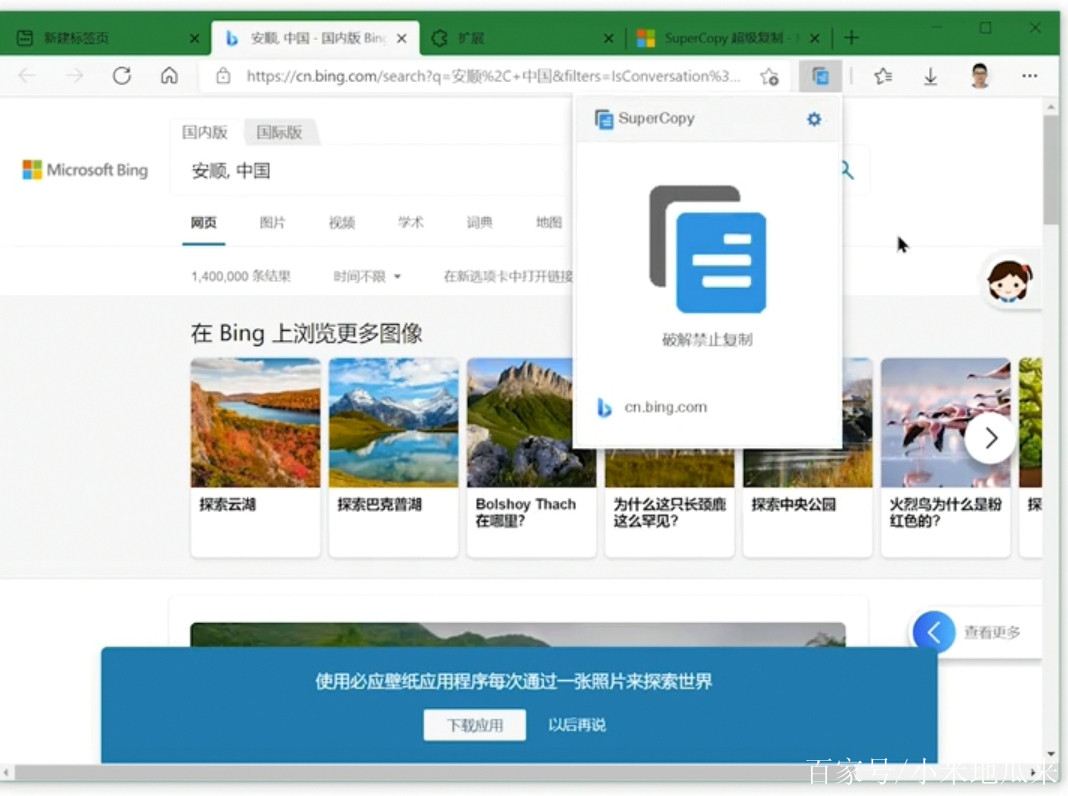Screen dimensions: 1068x796
Task: Click the browser back arrow
Action: (x=27, y=76)
